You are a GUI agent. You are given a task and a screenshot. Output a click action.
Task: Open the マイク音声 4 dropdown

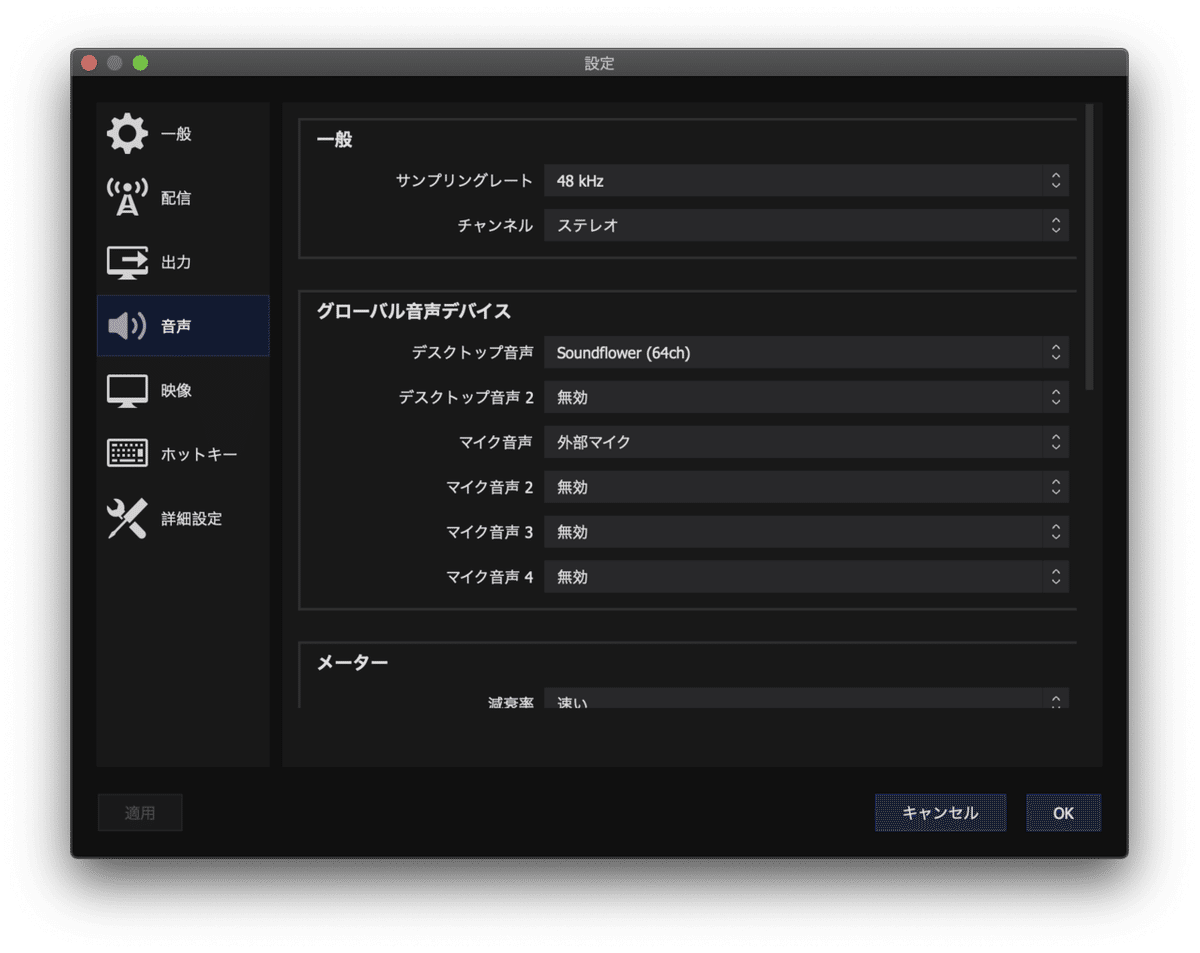805,576
